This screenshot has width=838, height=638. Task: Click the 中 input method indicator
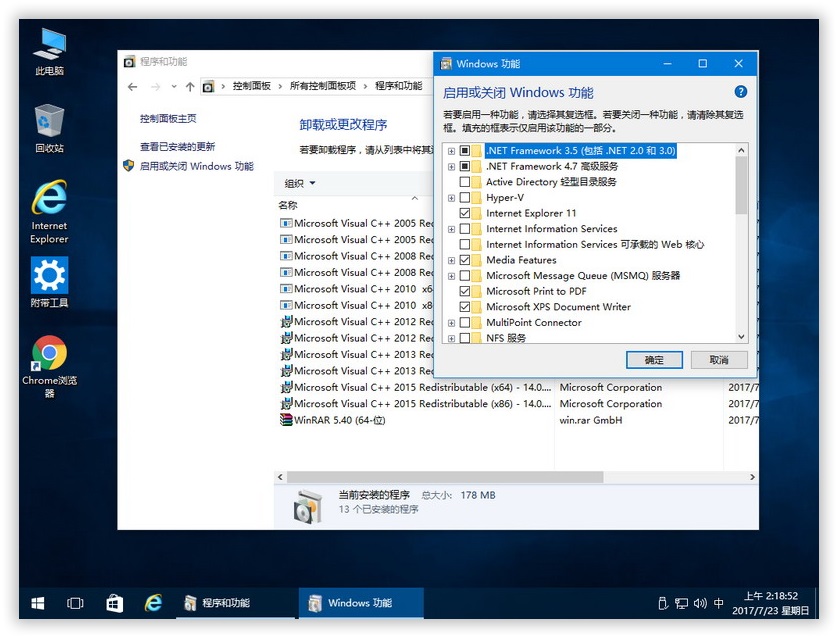[x=719, y=603]
